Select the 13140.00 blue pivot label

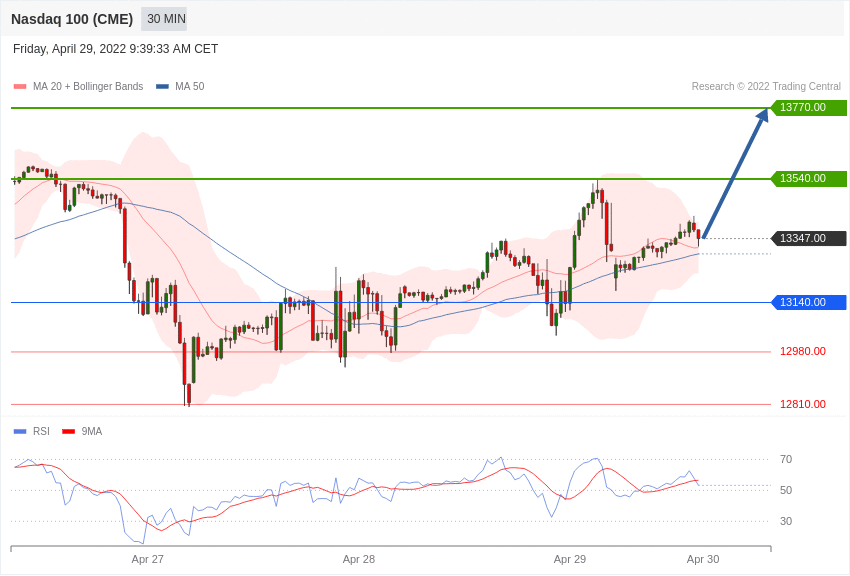click(808, 302)
